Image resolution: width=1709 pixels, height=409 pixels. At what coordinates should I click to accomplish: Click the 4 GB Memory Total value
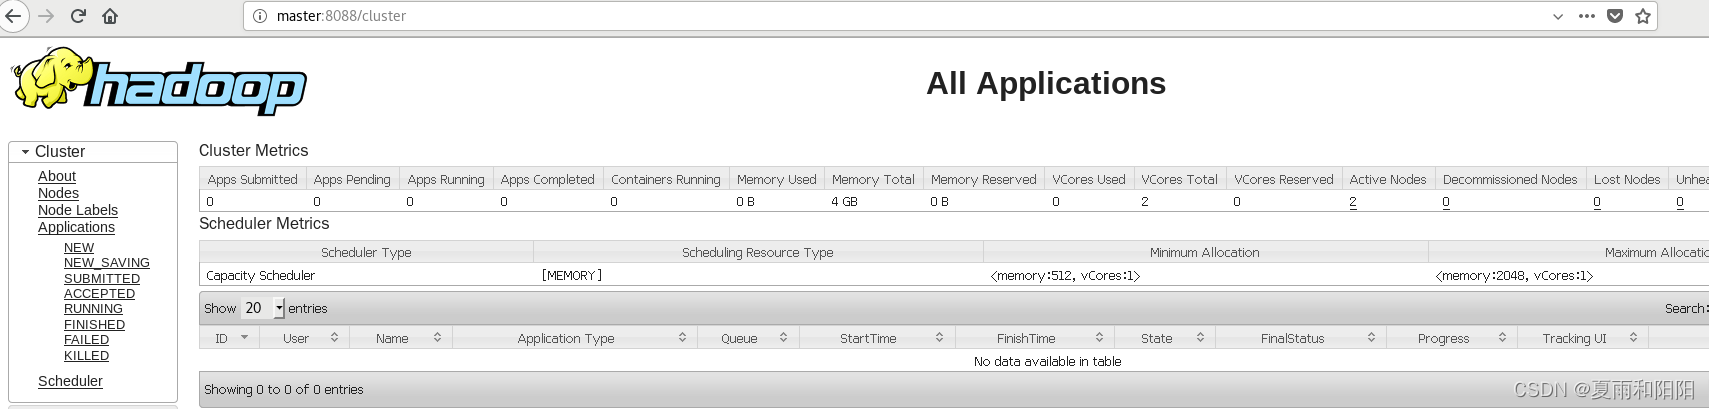pyautogui.click(x=844, y=202)
